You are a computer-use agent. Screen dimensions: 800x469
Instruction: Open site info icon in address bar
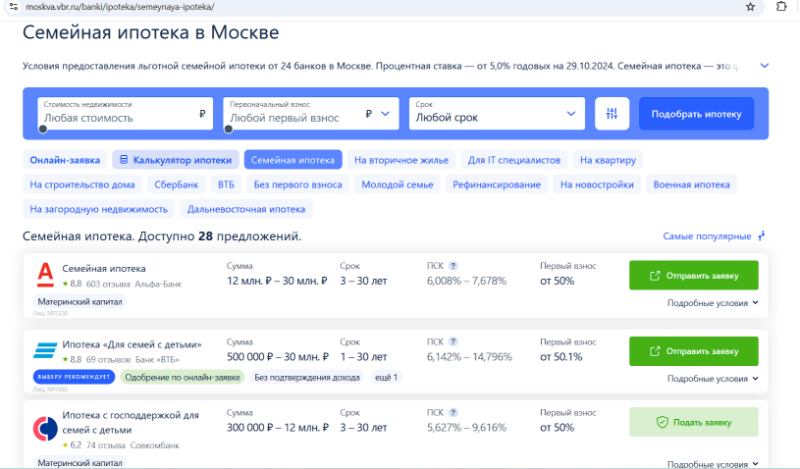point(9,6)
